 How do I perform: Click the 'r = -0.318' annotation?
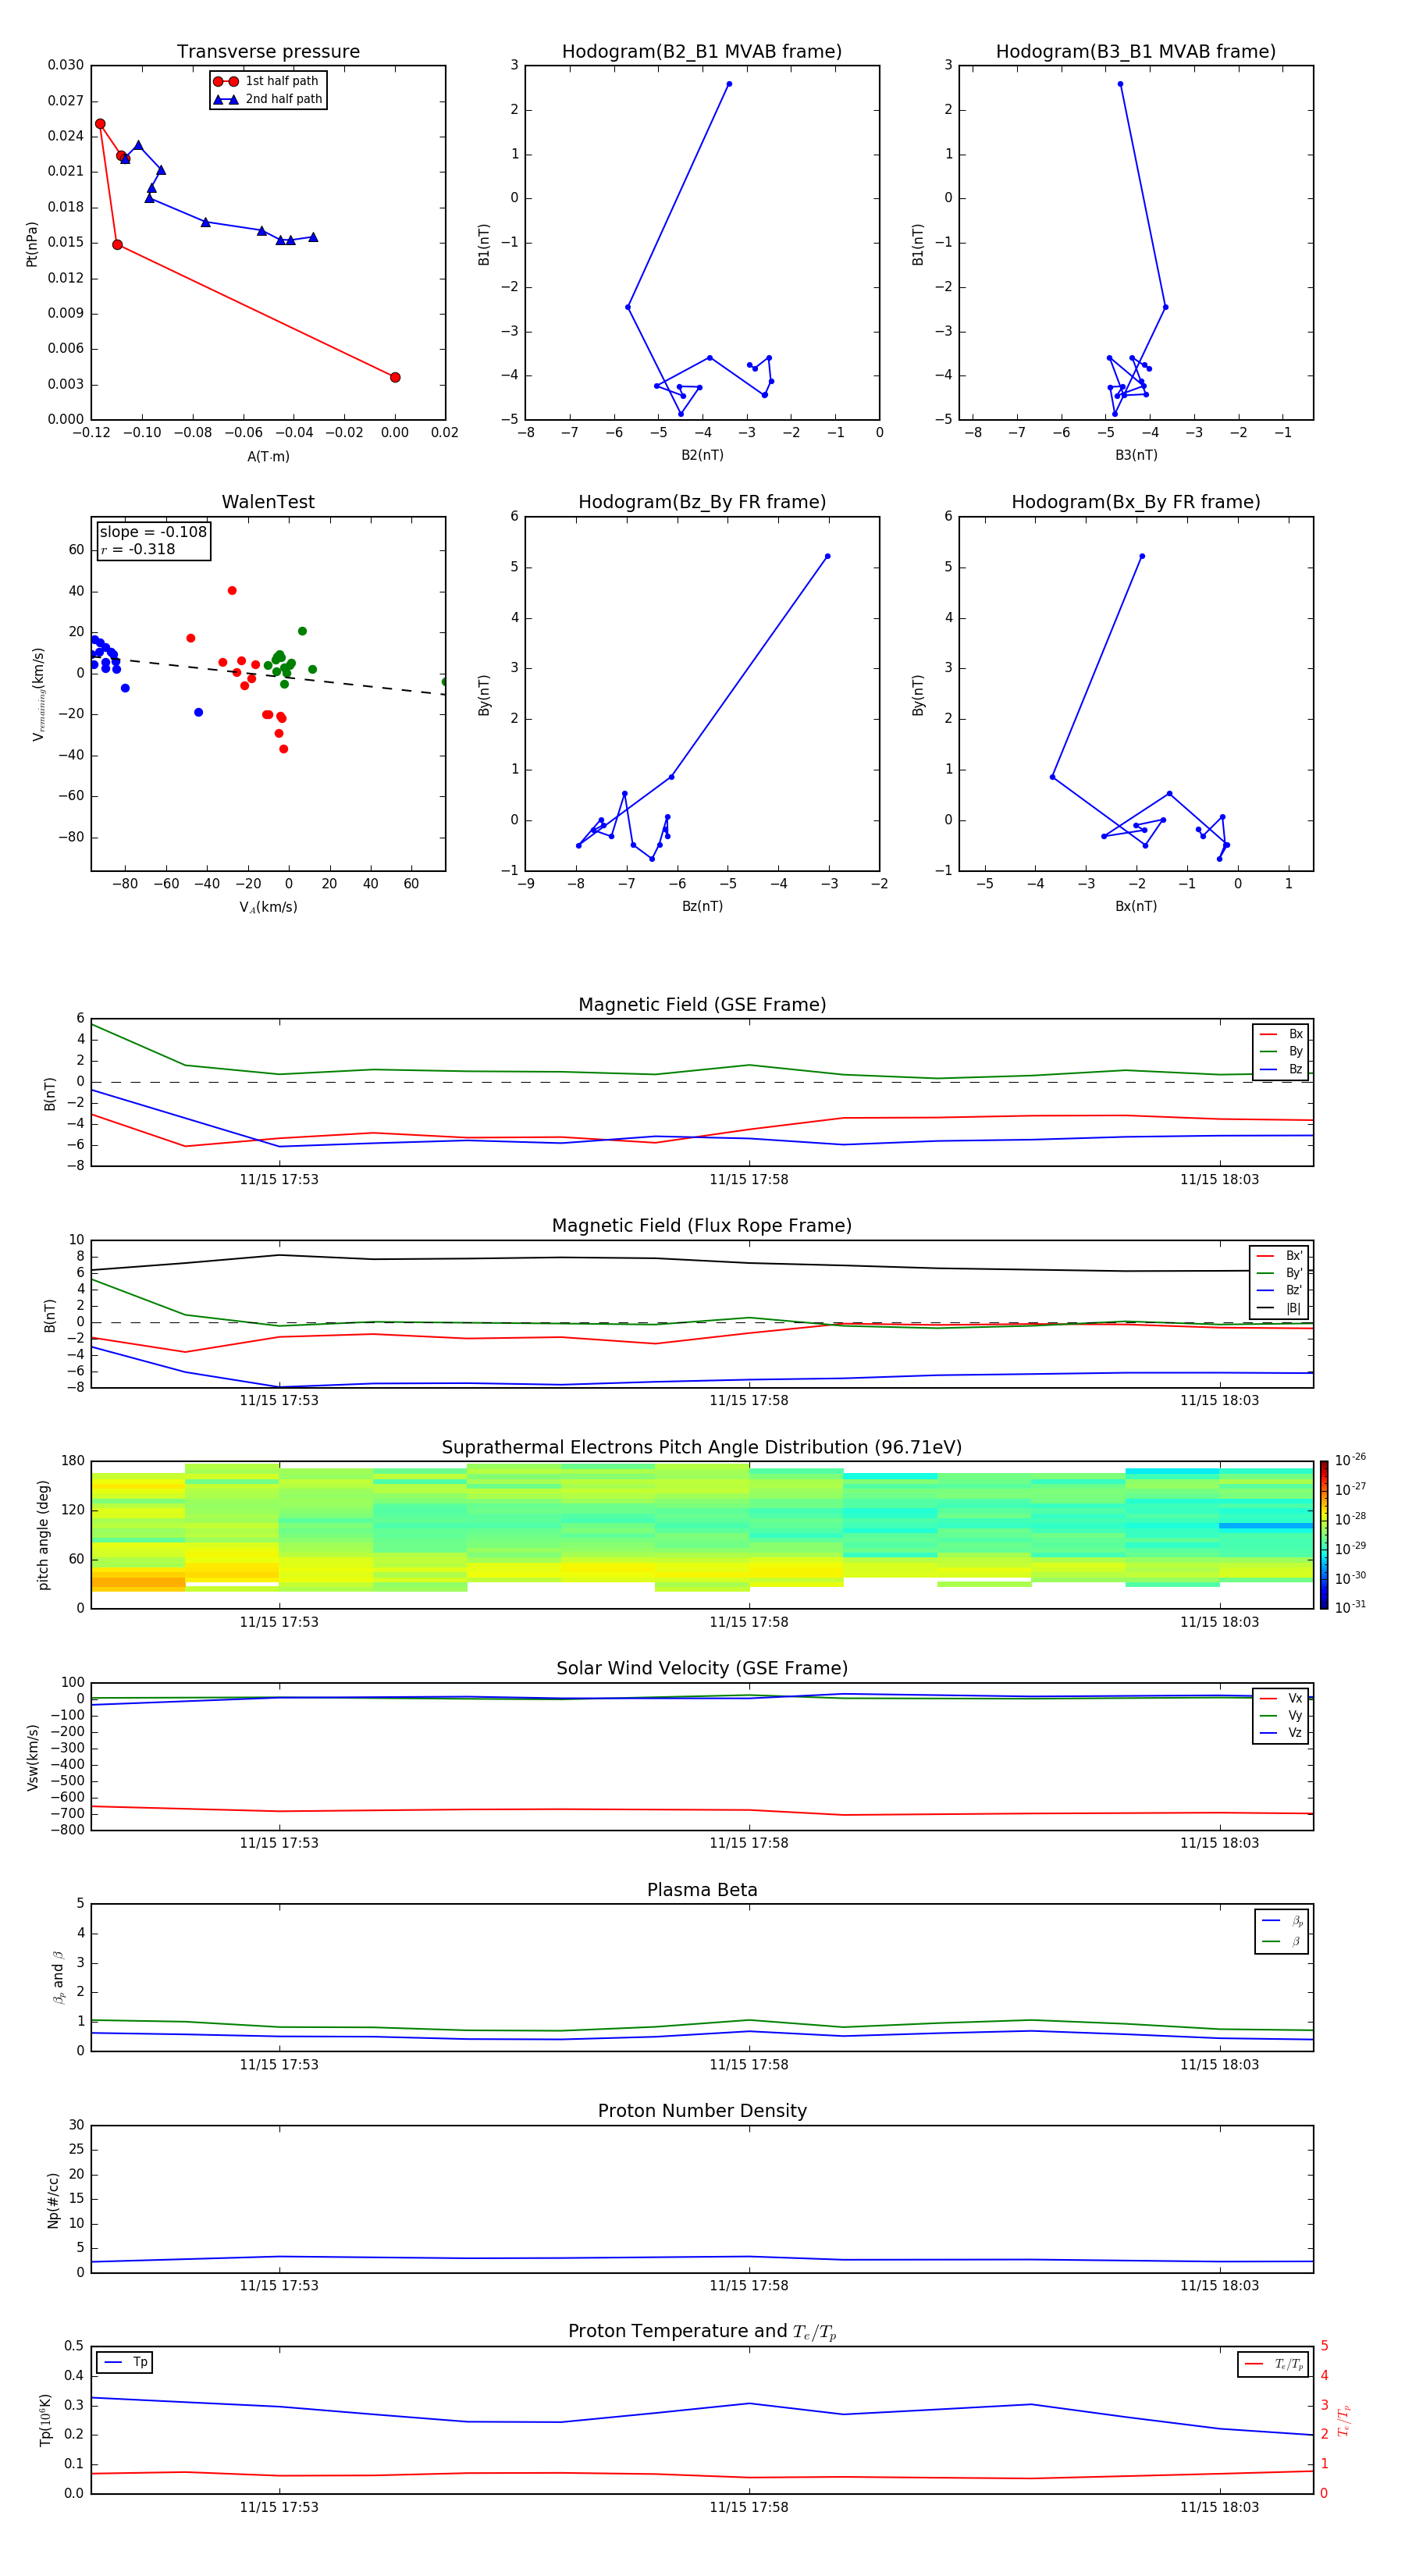(138, 549)
